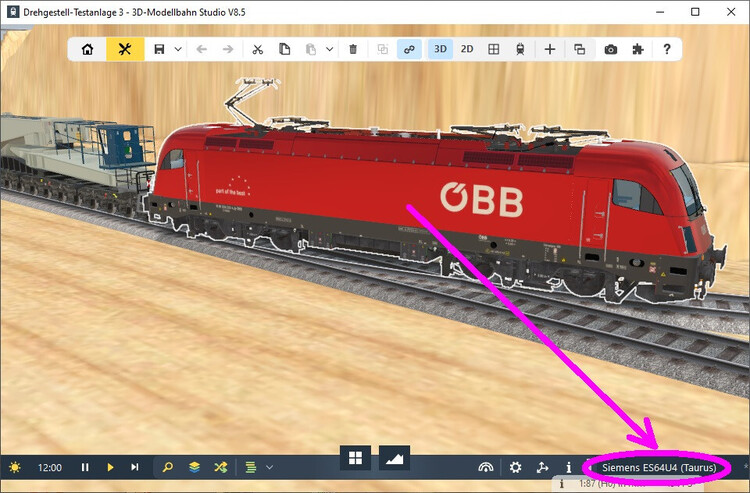Maximize the 3D-Modellbahn Studio window
Viewport: 750px width, 493px height.
pos(695,12)
